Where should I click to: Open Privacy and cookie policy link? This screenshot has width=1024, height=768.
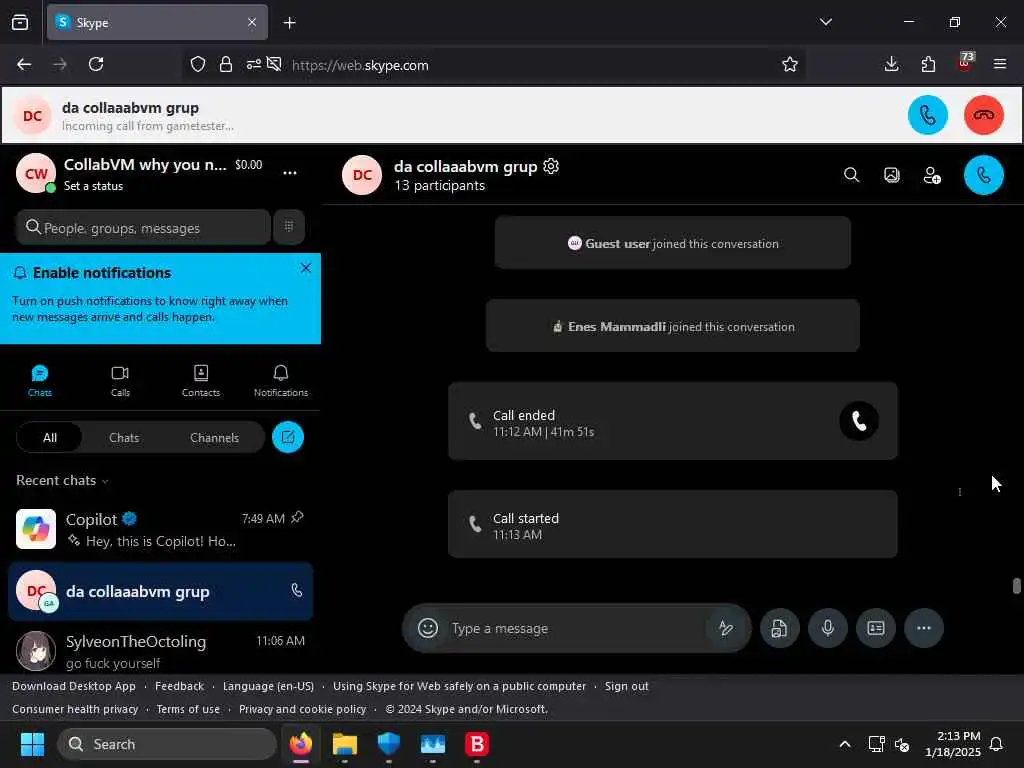point(302,709)
